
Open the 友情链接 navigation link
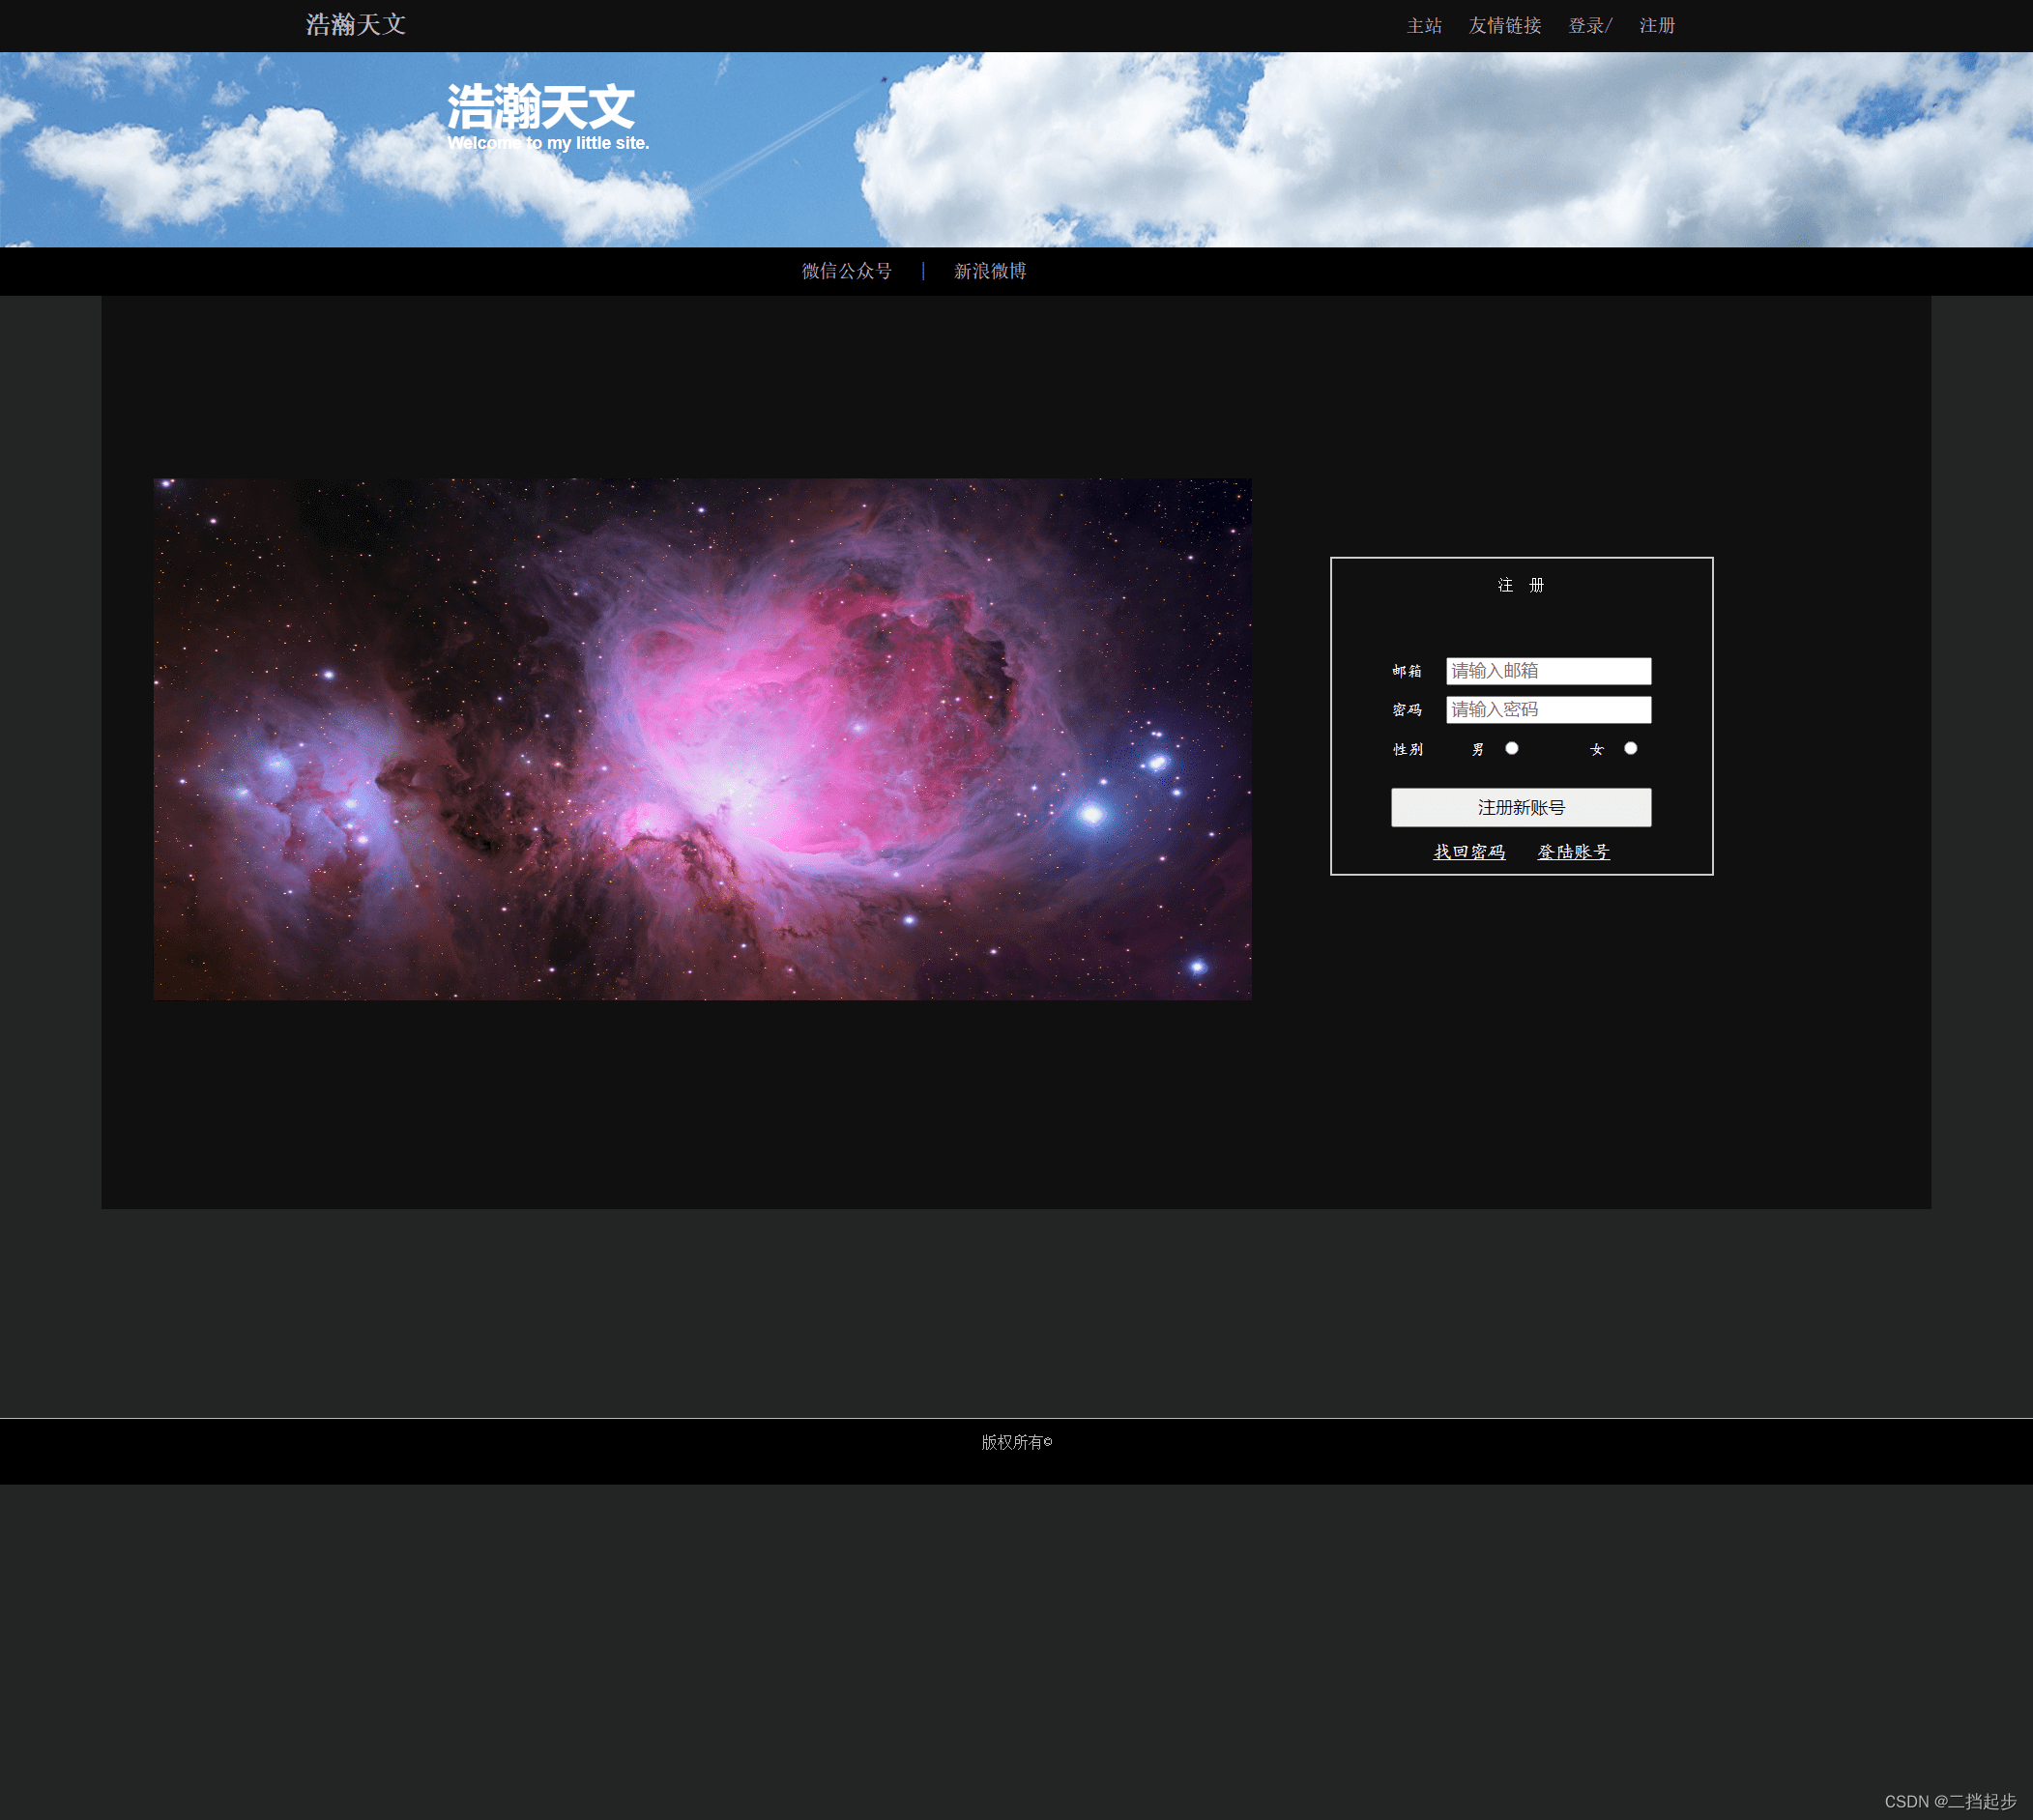coord(1505,26)
